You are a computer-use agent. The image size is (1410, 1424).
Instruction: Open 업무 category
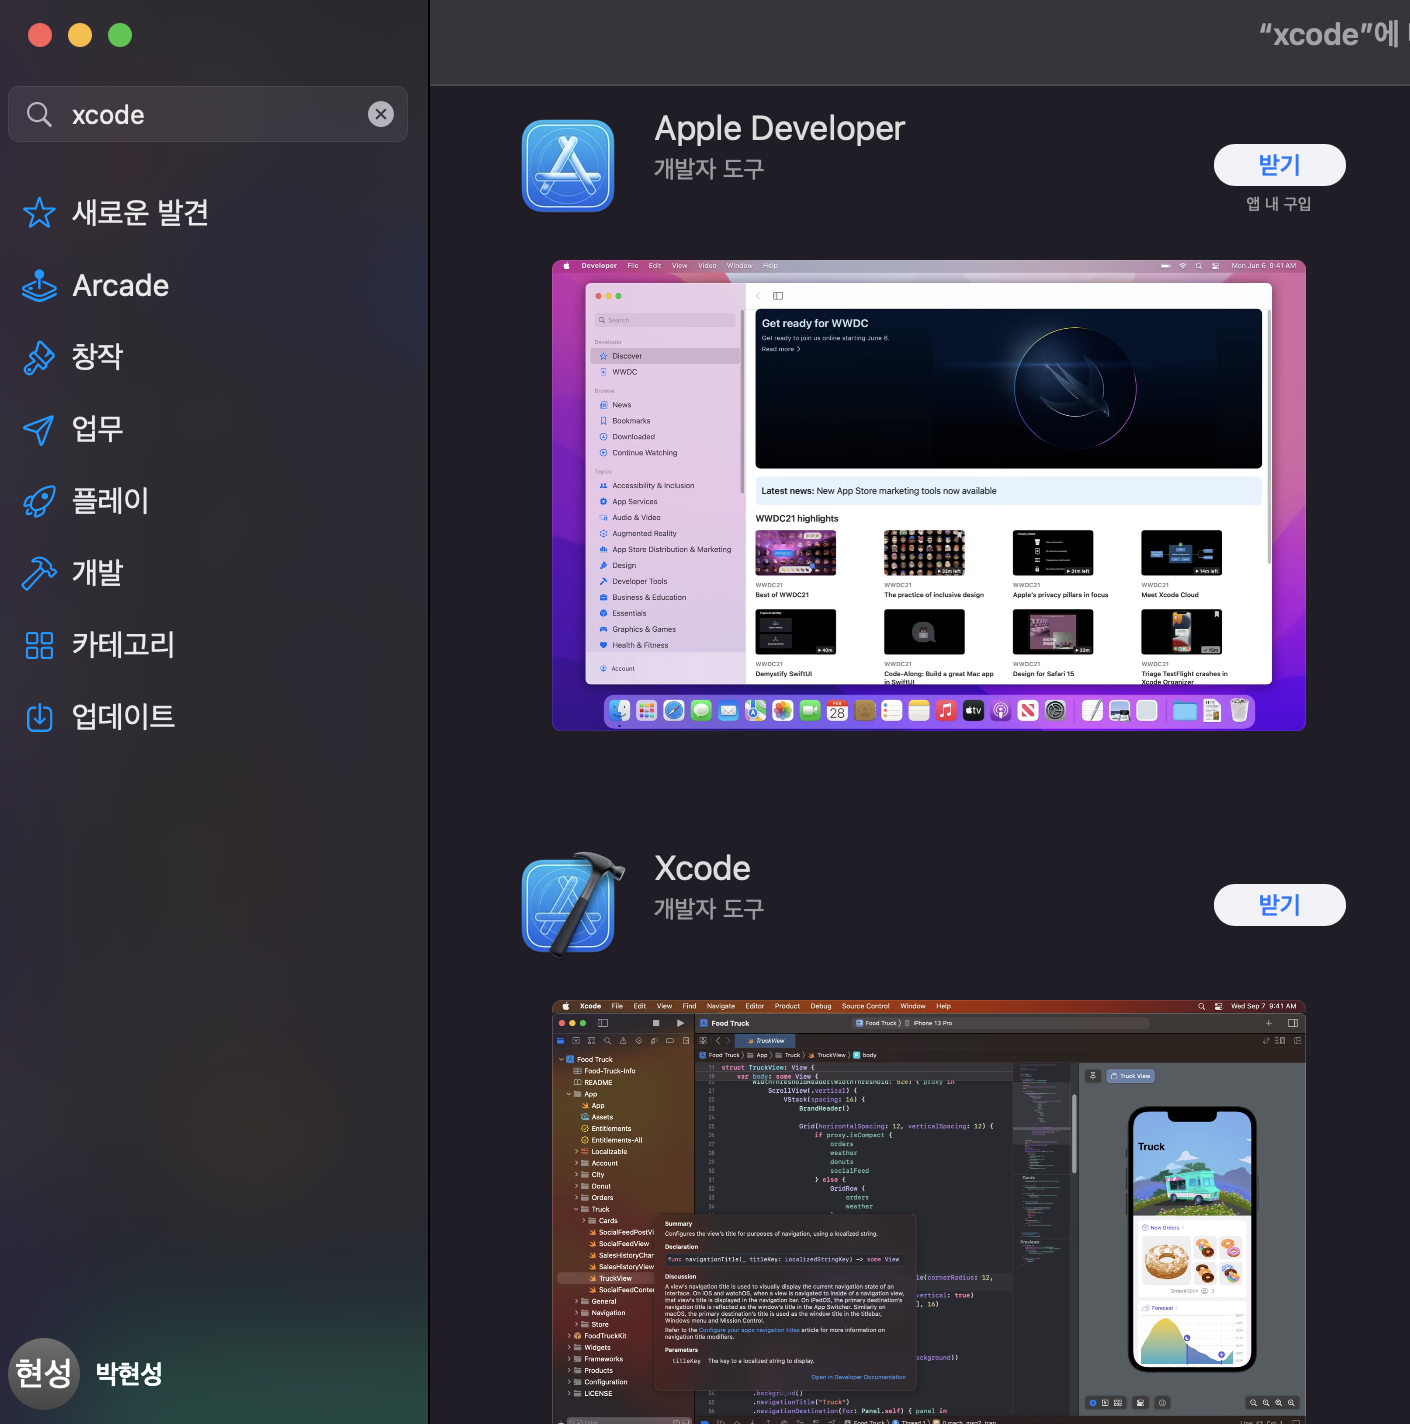[x=97, y=428]
